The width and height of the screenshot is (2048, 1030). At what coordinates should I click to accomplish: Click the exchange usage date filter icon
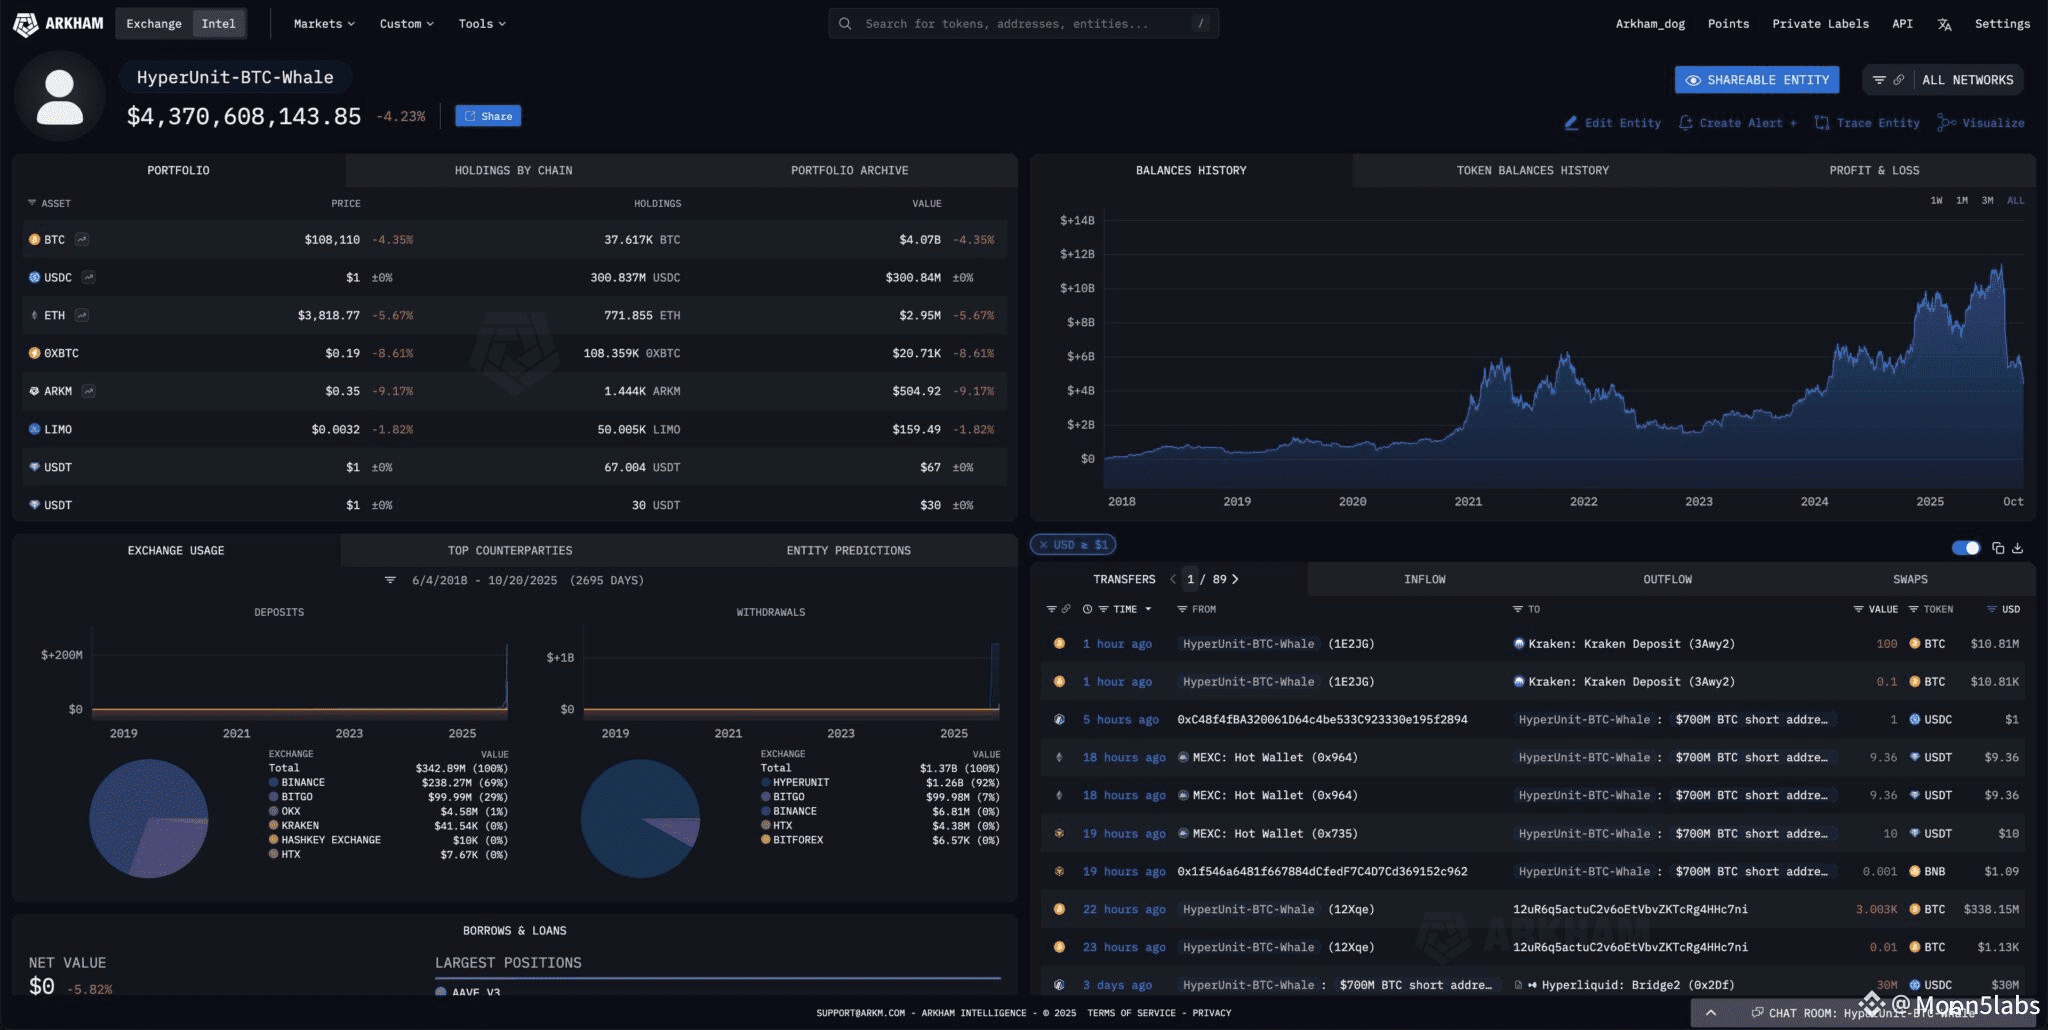click(391, 580)
